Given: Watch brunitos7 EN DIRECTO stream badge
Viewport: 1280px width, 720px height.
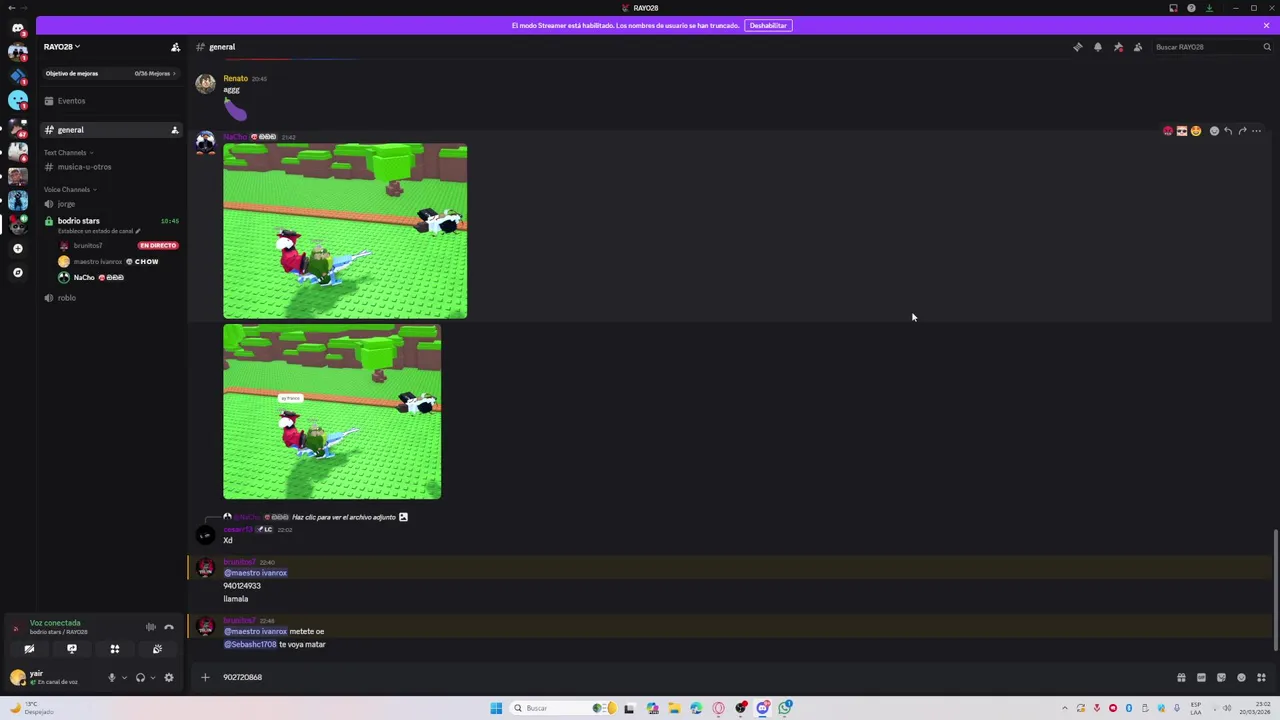Looking at the screenshot, I should point(158,245).
